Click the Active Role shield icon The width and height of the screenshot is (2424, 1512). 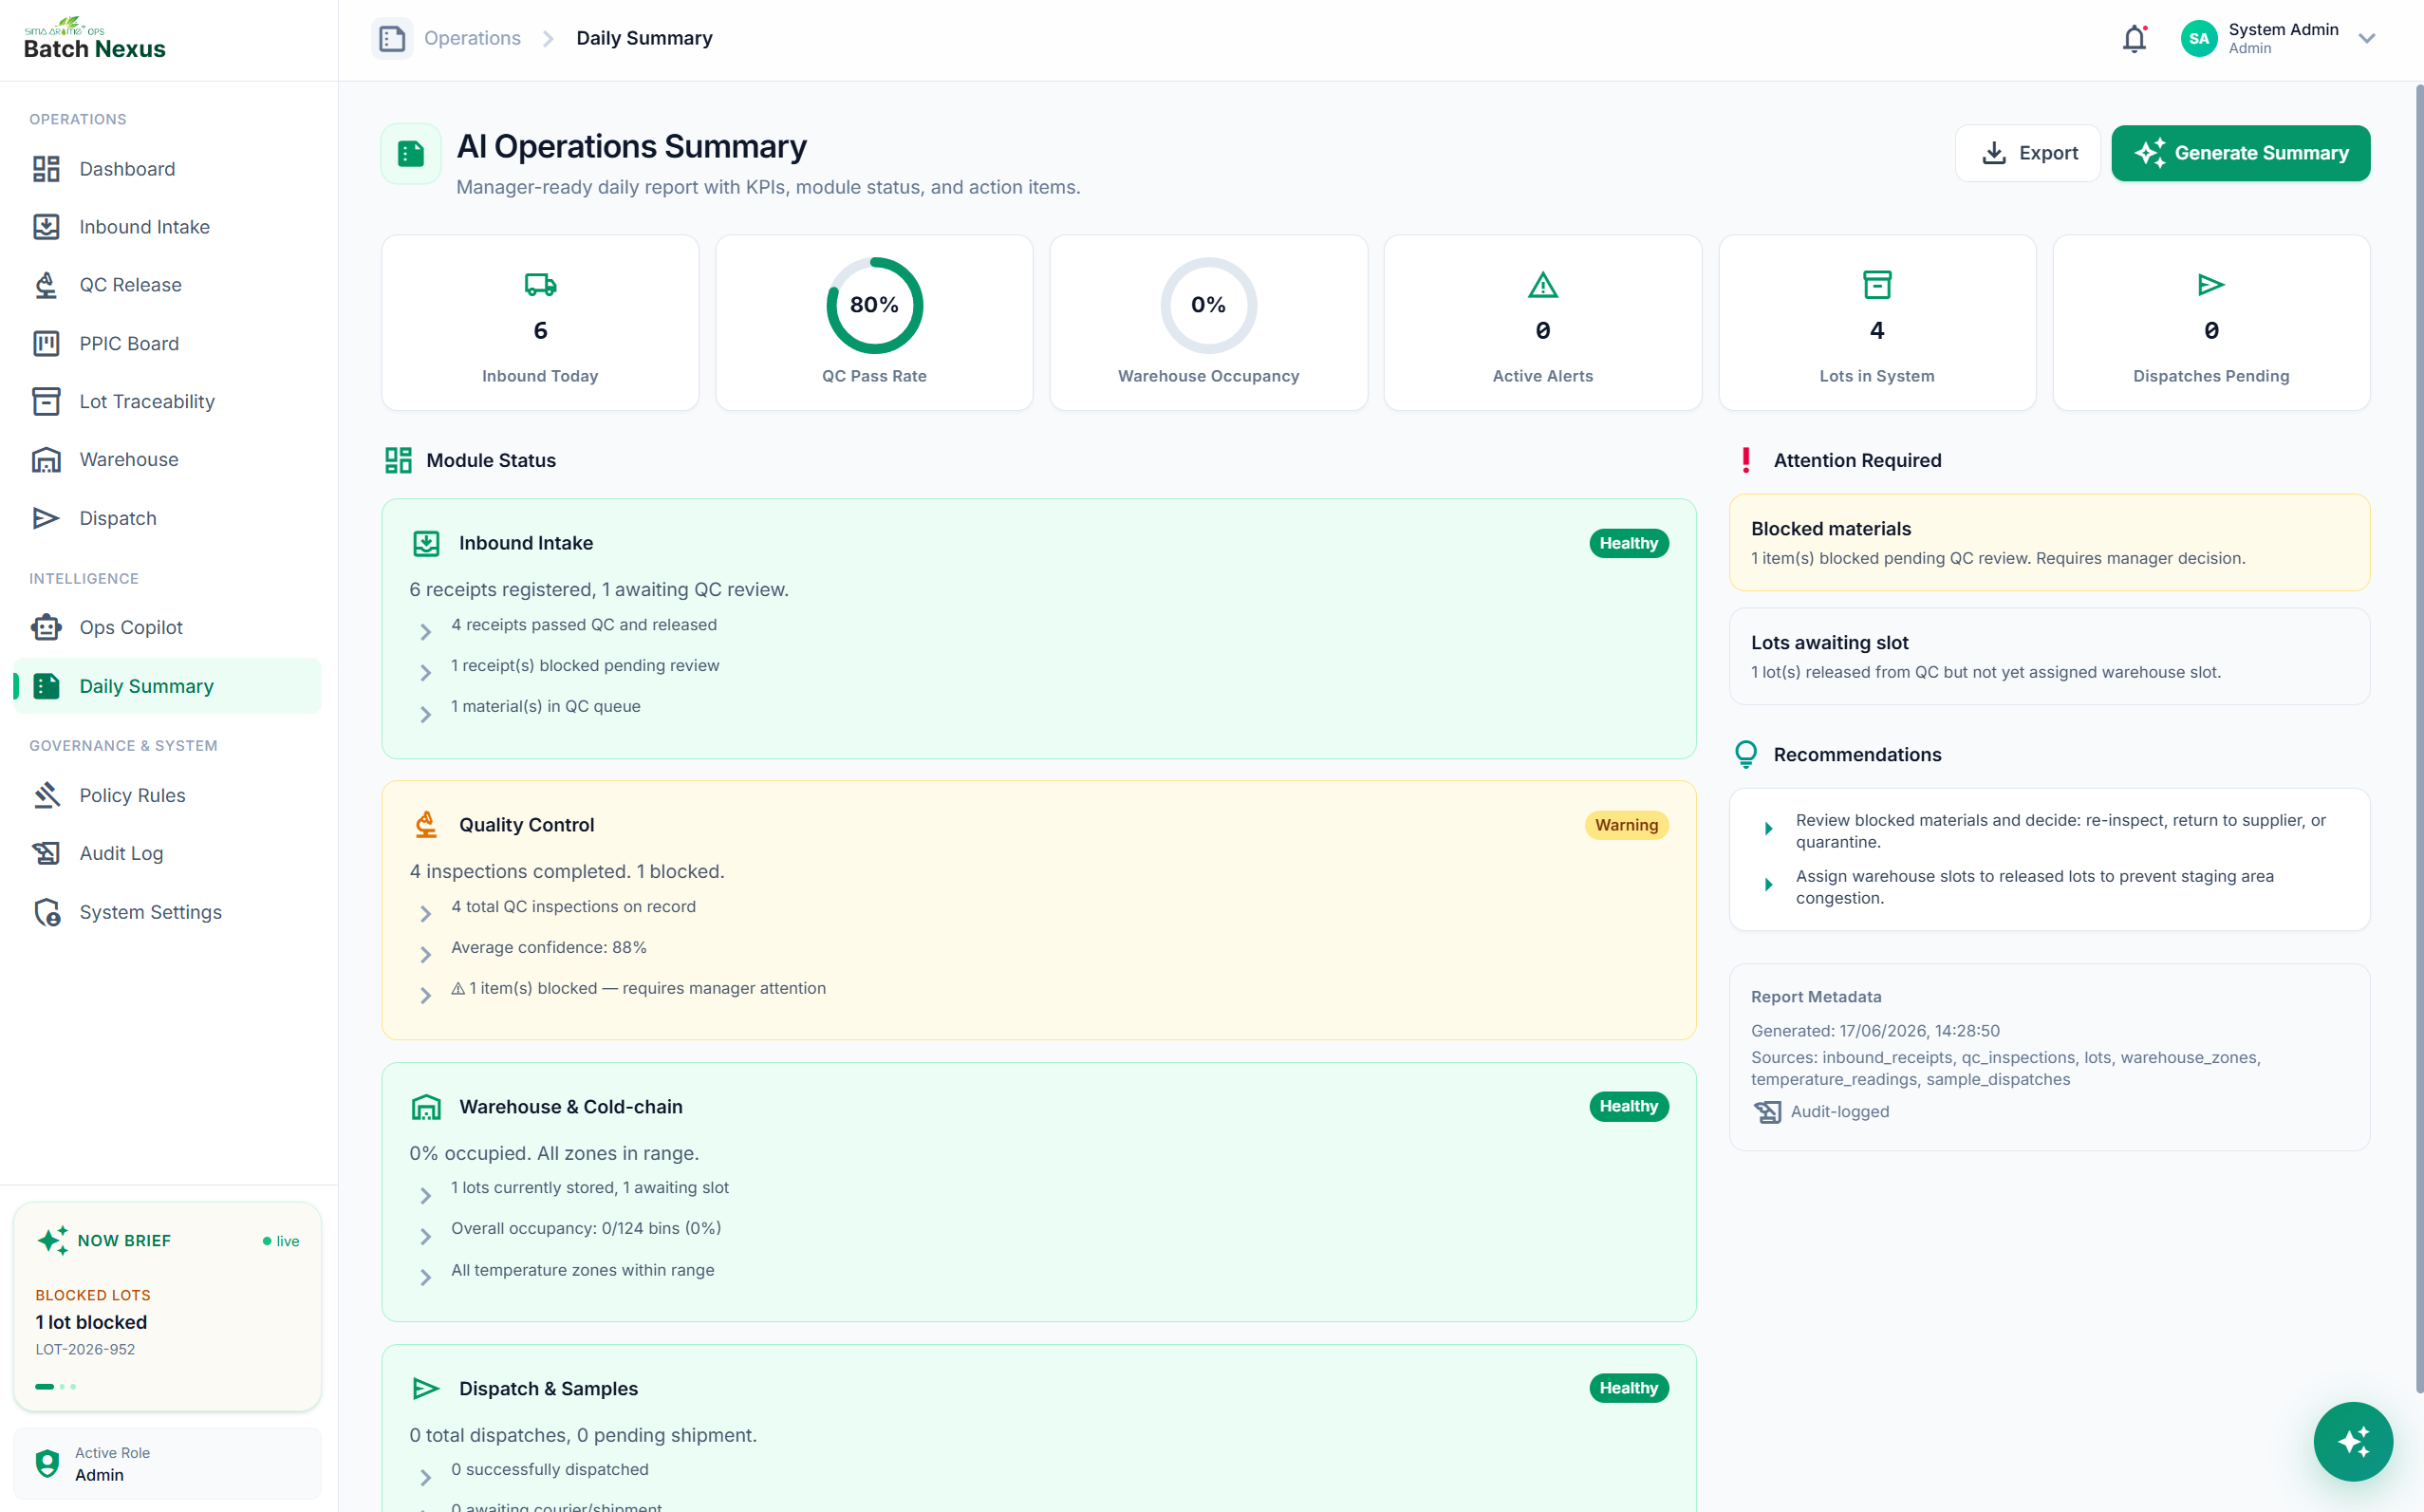(x=47, y=1463)
